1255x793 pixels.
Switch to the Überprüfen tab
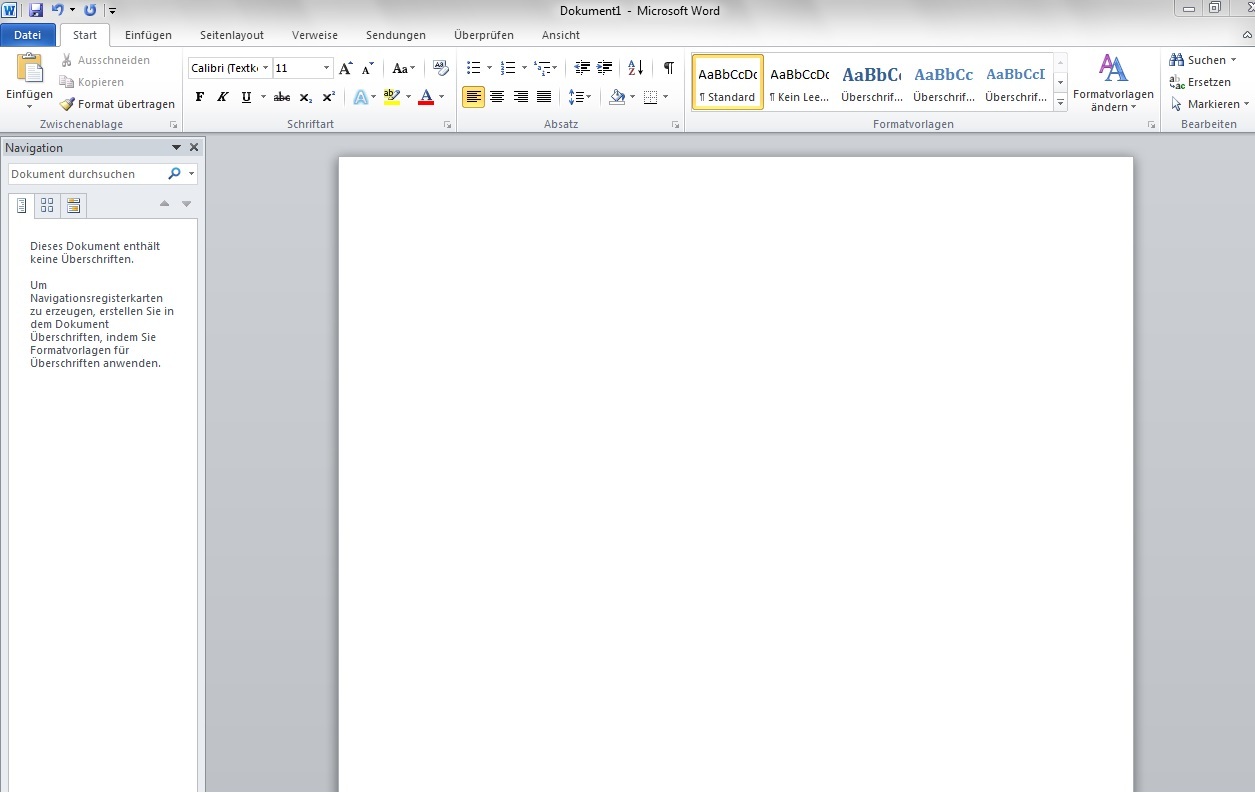(x=484, y=35)
